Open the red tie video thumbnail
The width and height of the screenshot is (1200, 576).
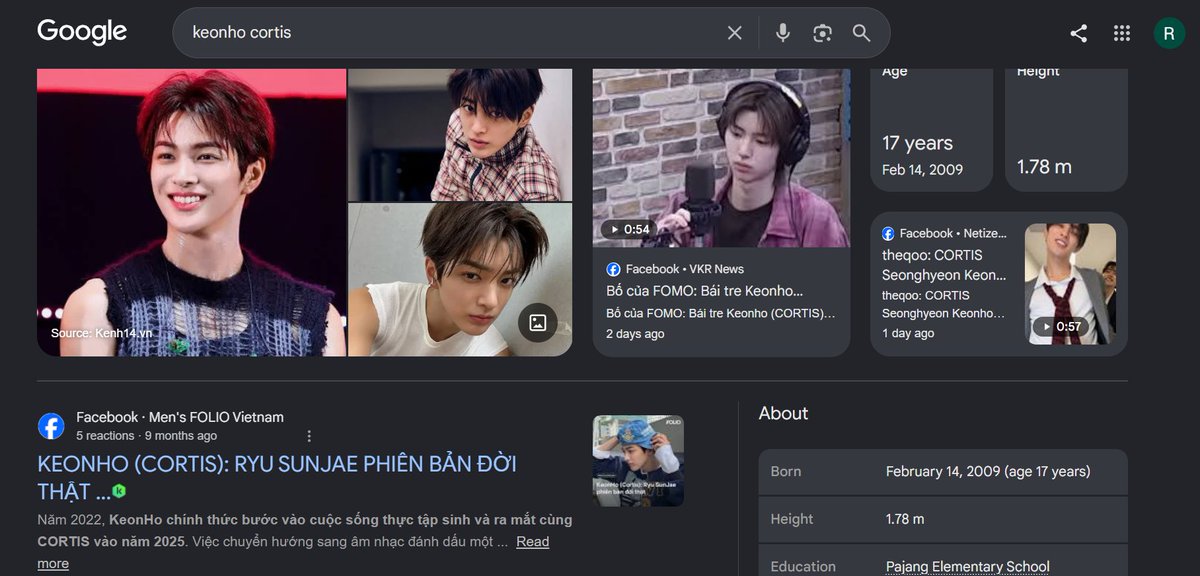[x=1070, y=284]
